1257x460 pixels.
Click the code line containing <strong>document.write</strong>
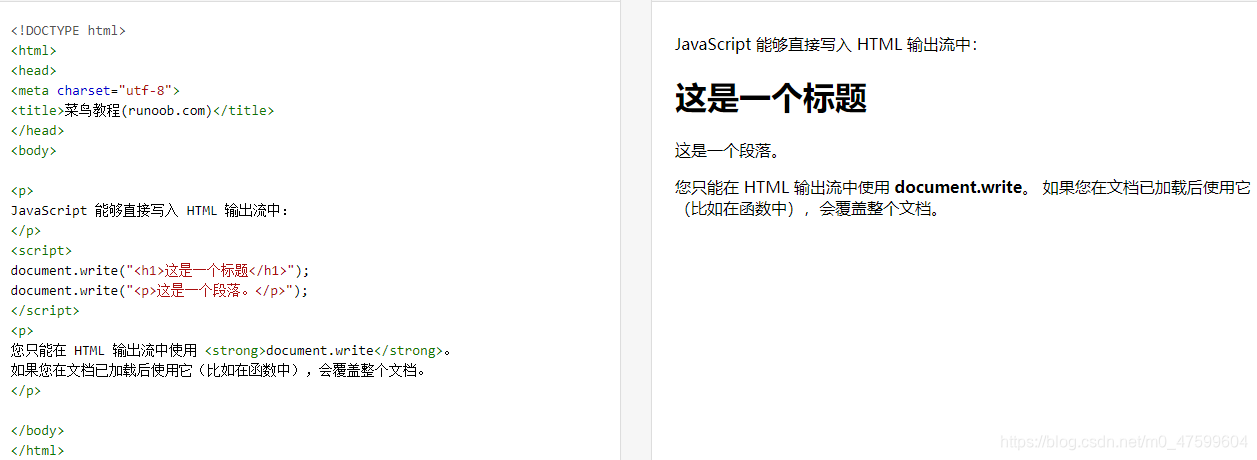(232, 350)
